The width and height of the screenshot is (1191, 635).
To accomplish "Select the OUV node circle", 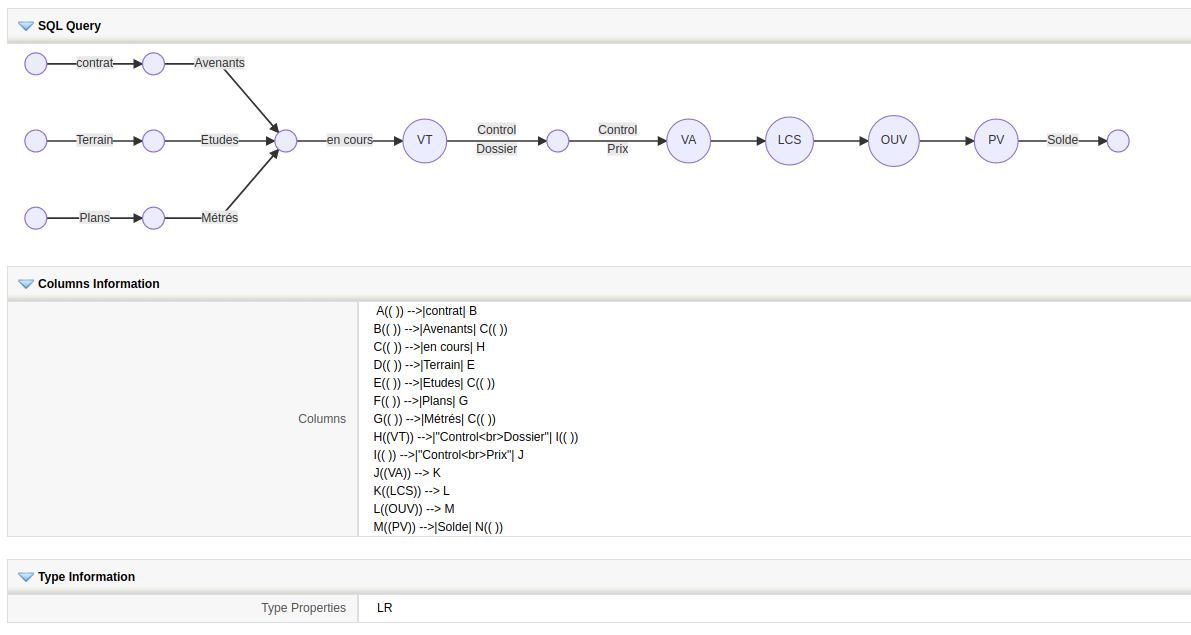I will coord(893,141).
